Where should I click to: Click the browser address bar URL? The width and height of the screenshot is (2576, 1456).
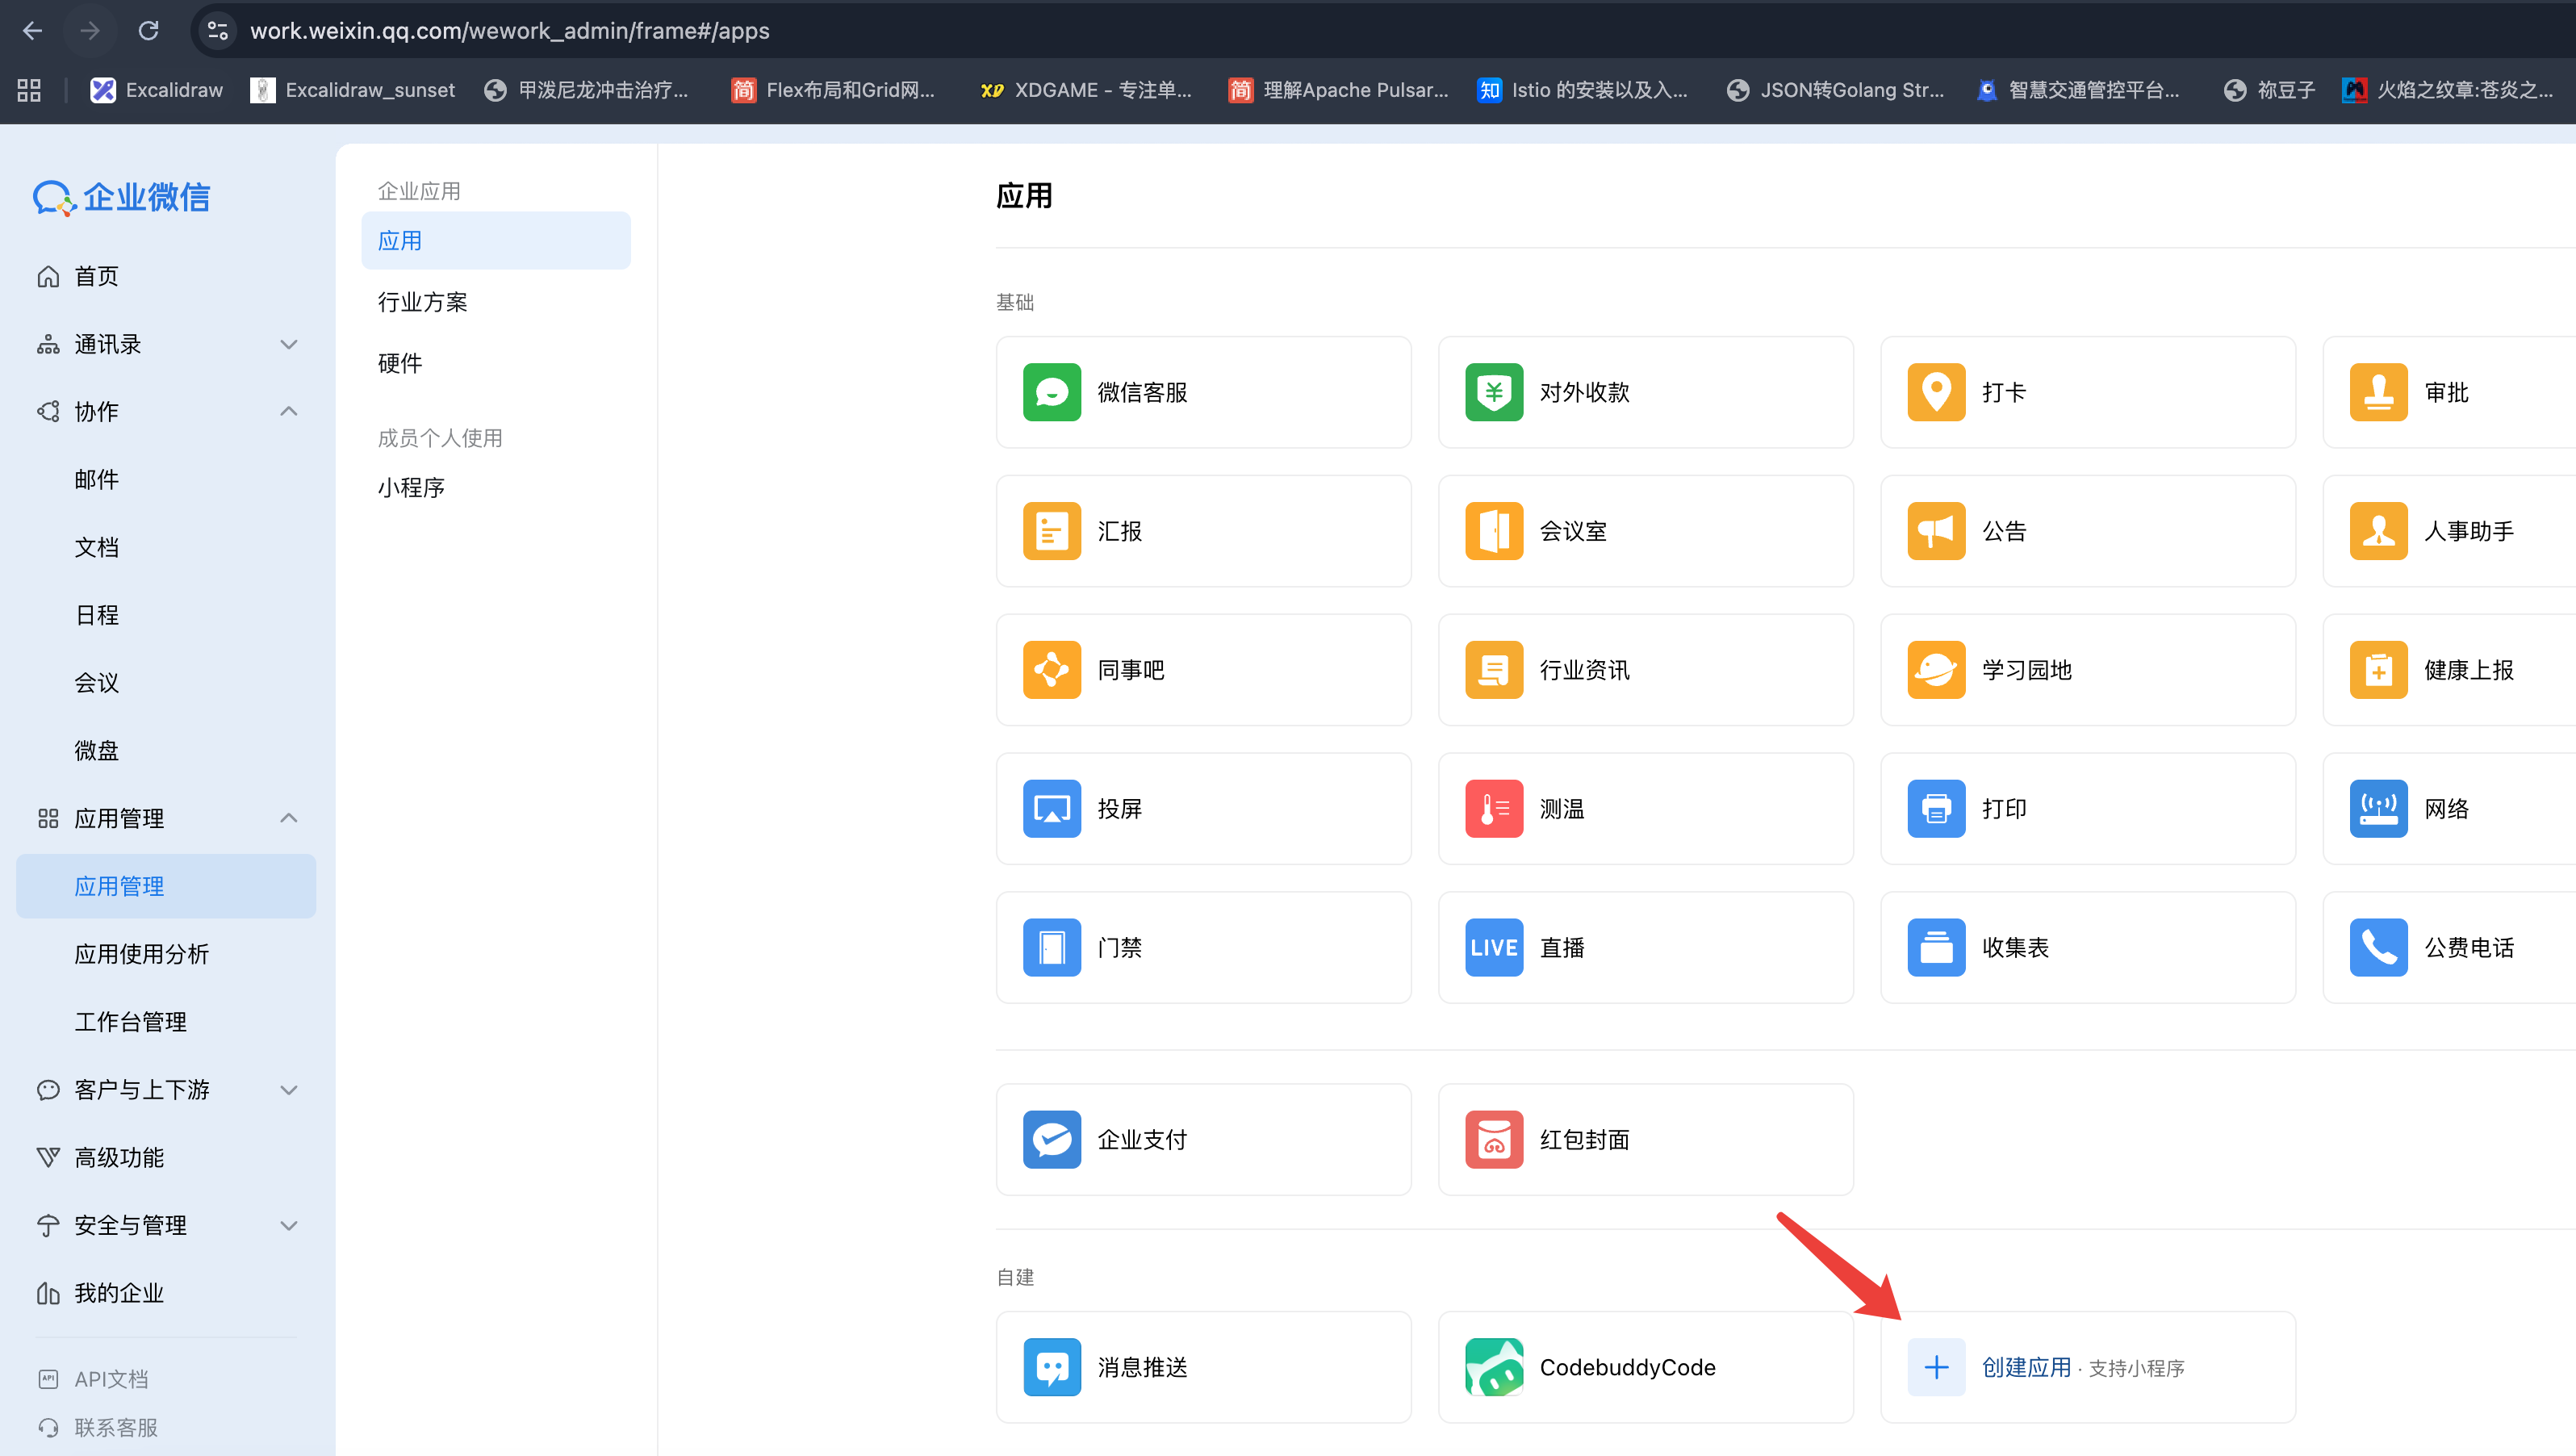(509, 30)
